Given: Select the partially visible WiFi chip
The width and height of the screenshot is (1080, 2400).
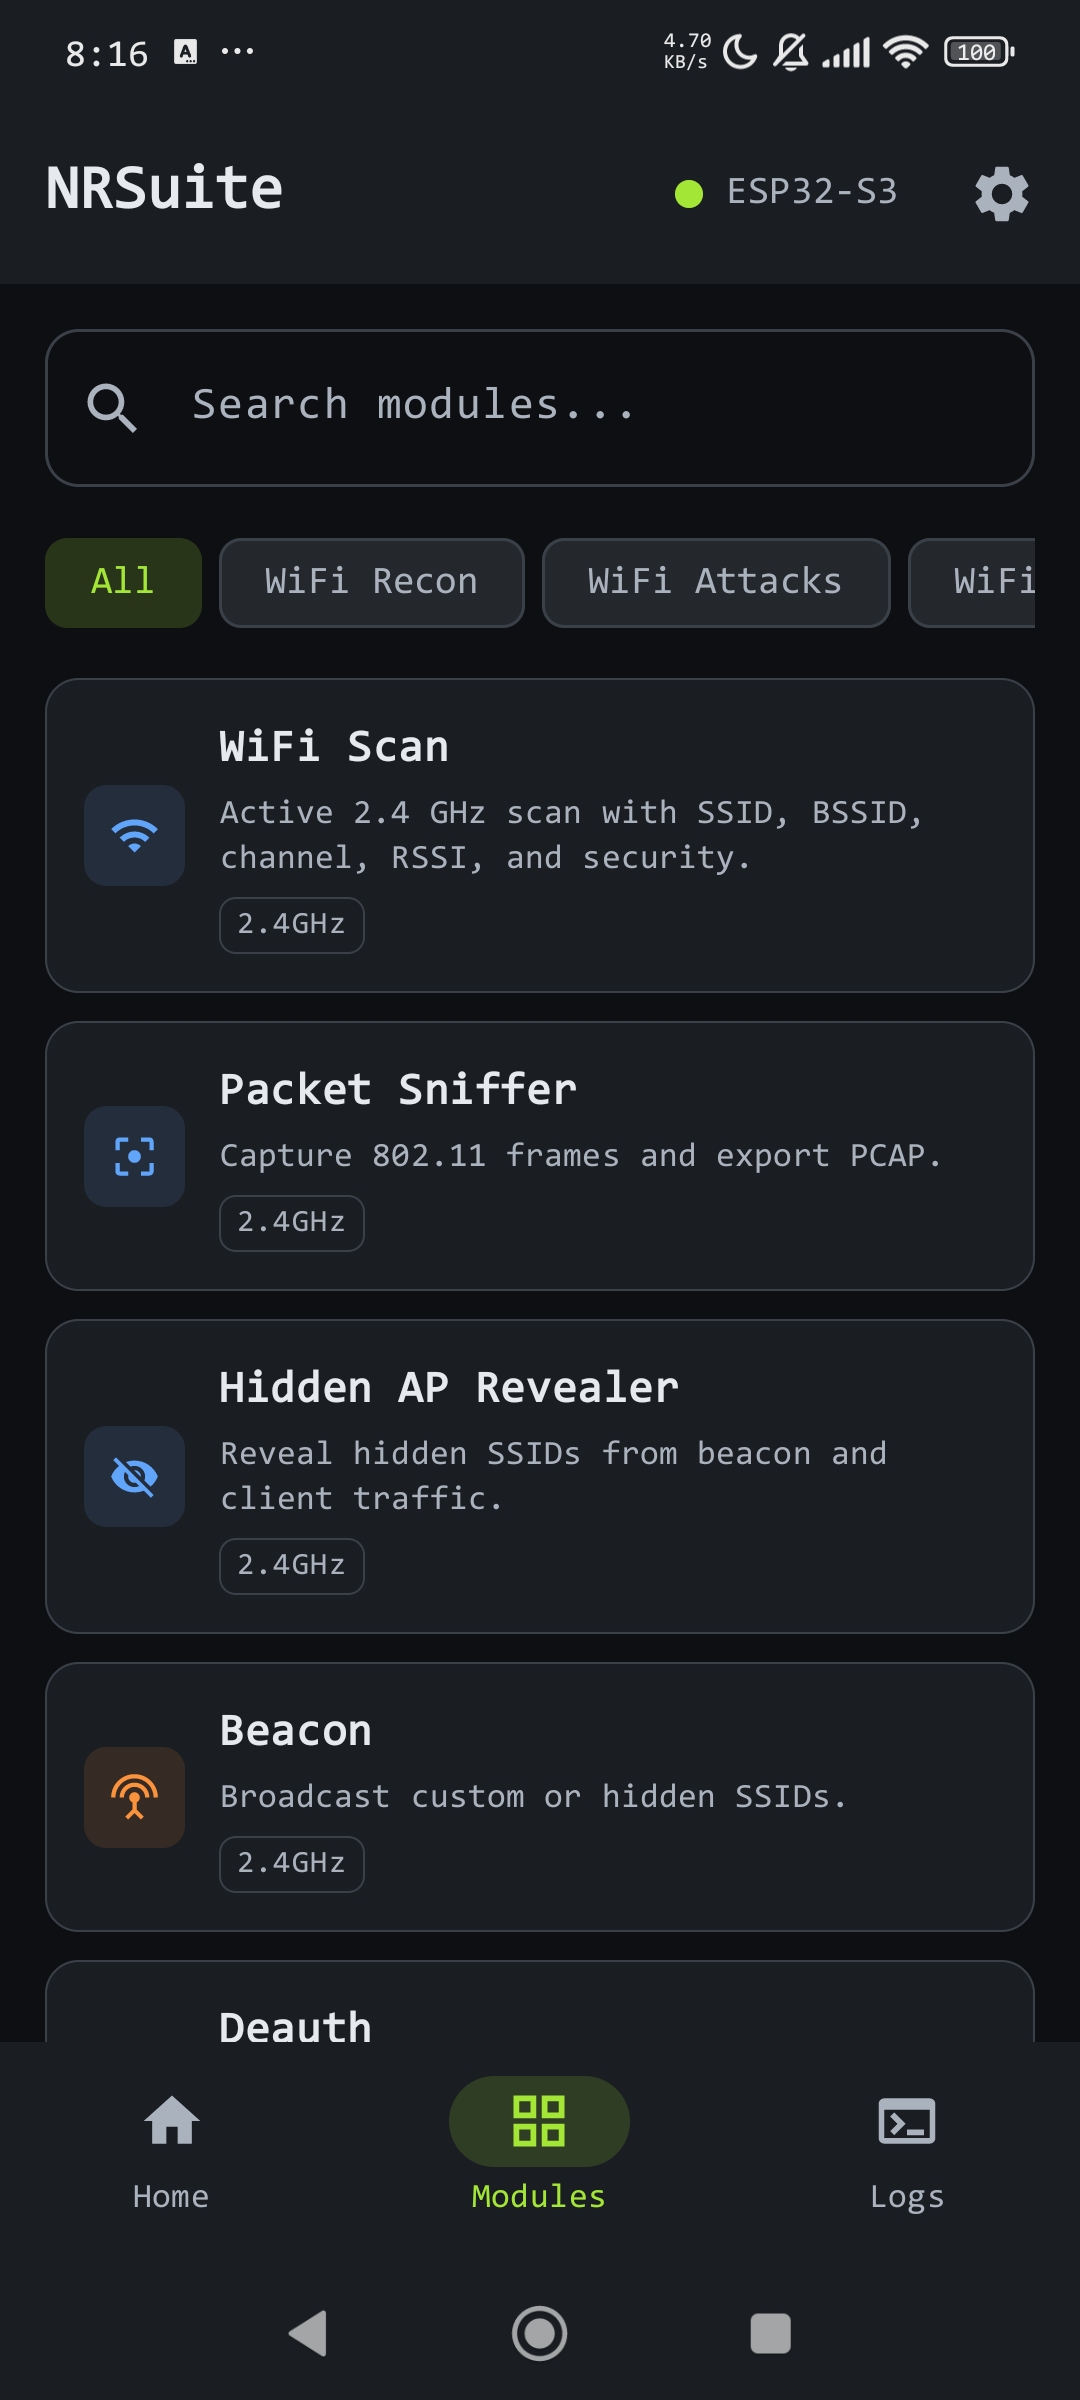Looking at the screenshot, I should [972, 583].
